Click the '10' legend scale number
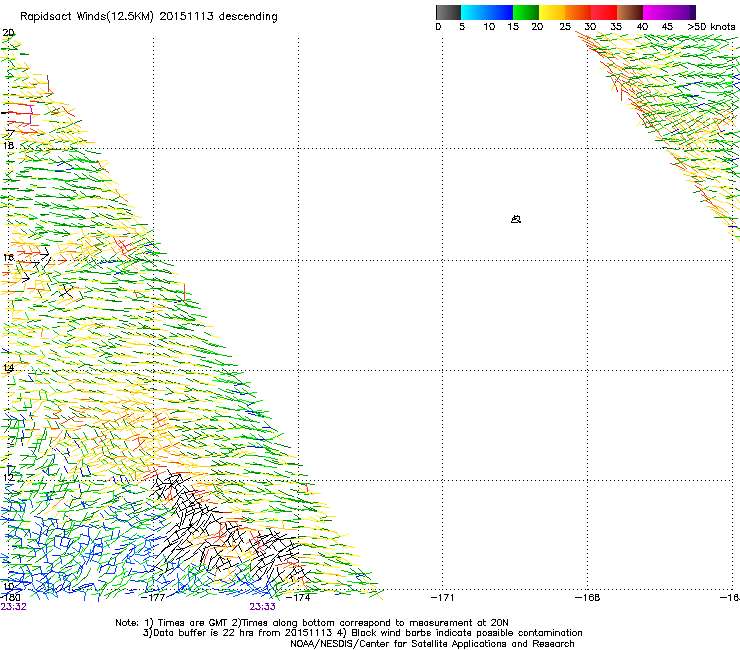The image size is (740, 650). click(489, 27)
